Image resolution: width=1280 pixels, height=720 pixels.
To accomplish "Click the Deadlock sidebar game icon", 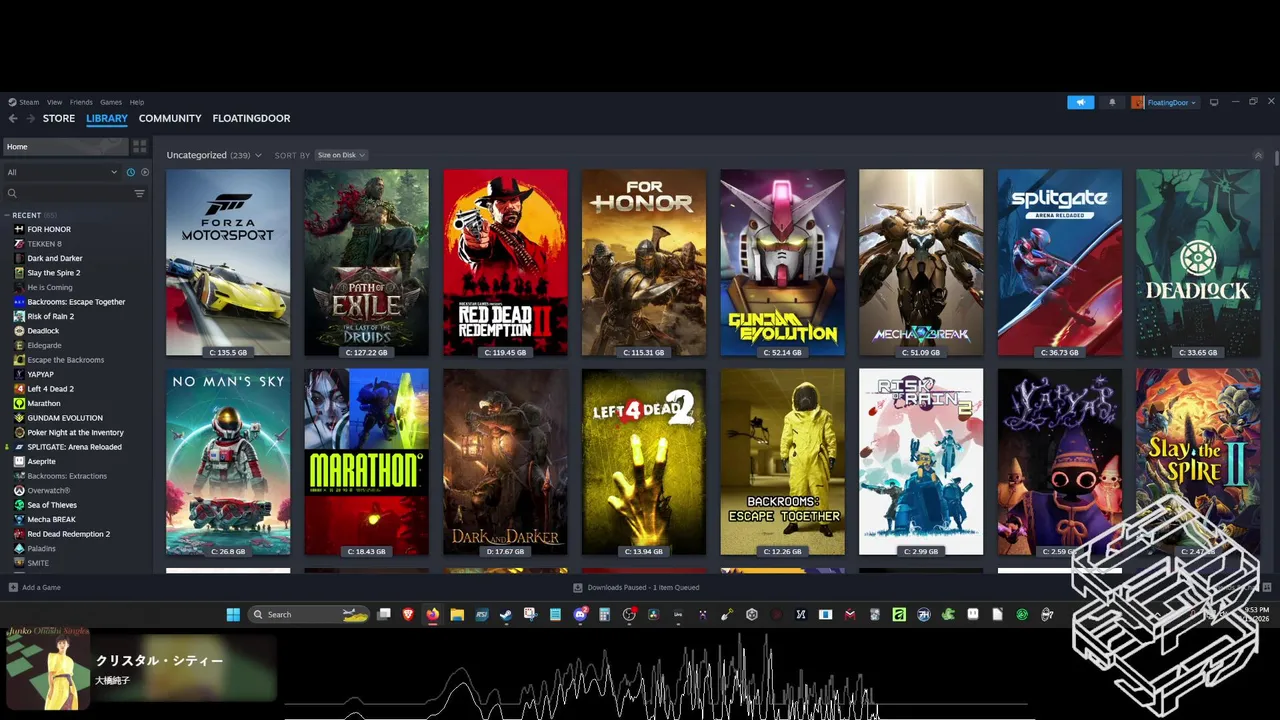I will click(x=19, y=331).
